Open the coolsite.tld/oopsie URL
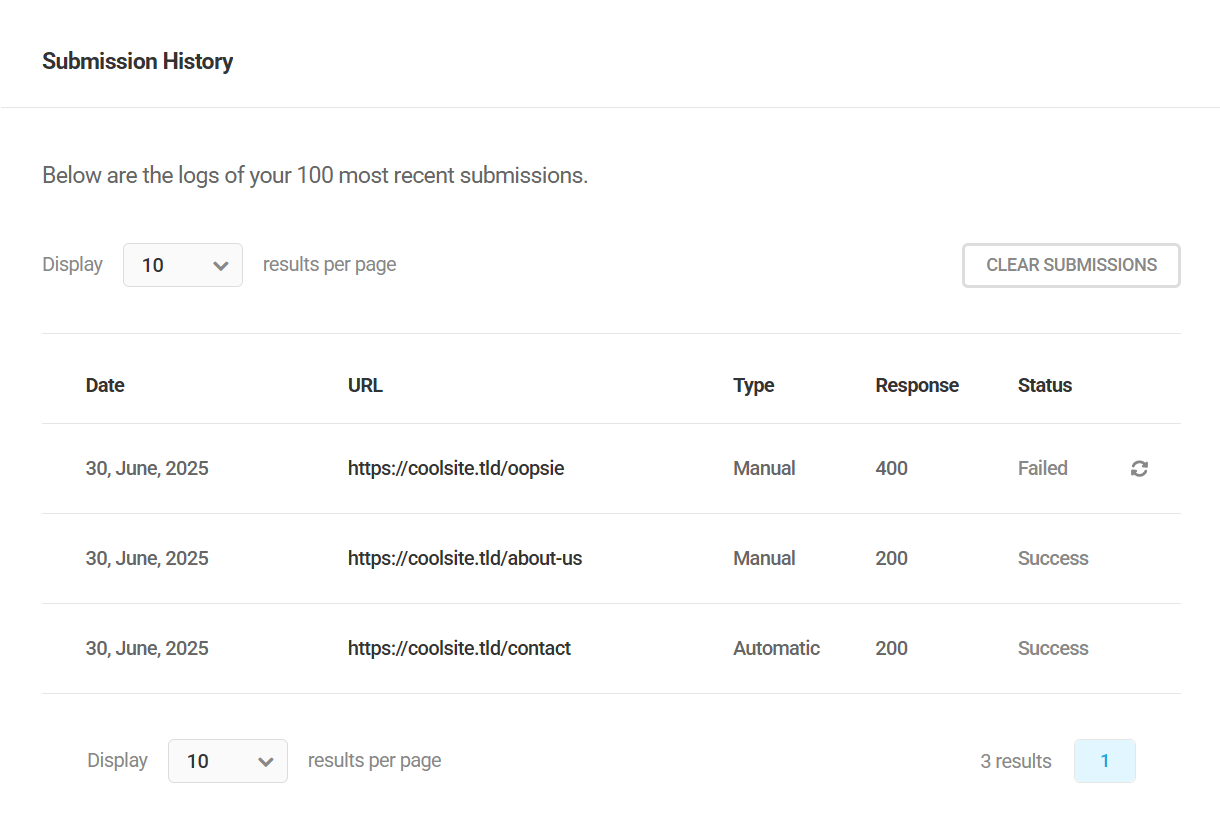This screenshot has width=1220, height=836. [x=456, y=468]
